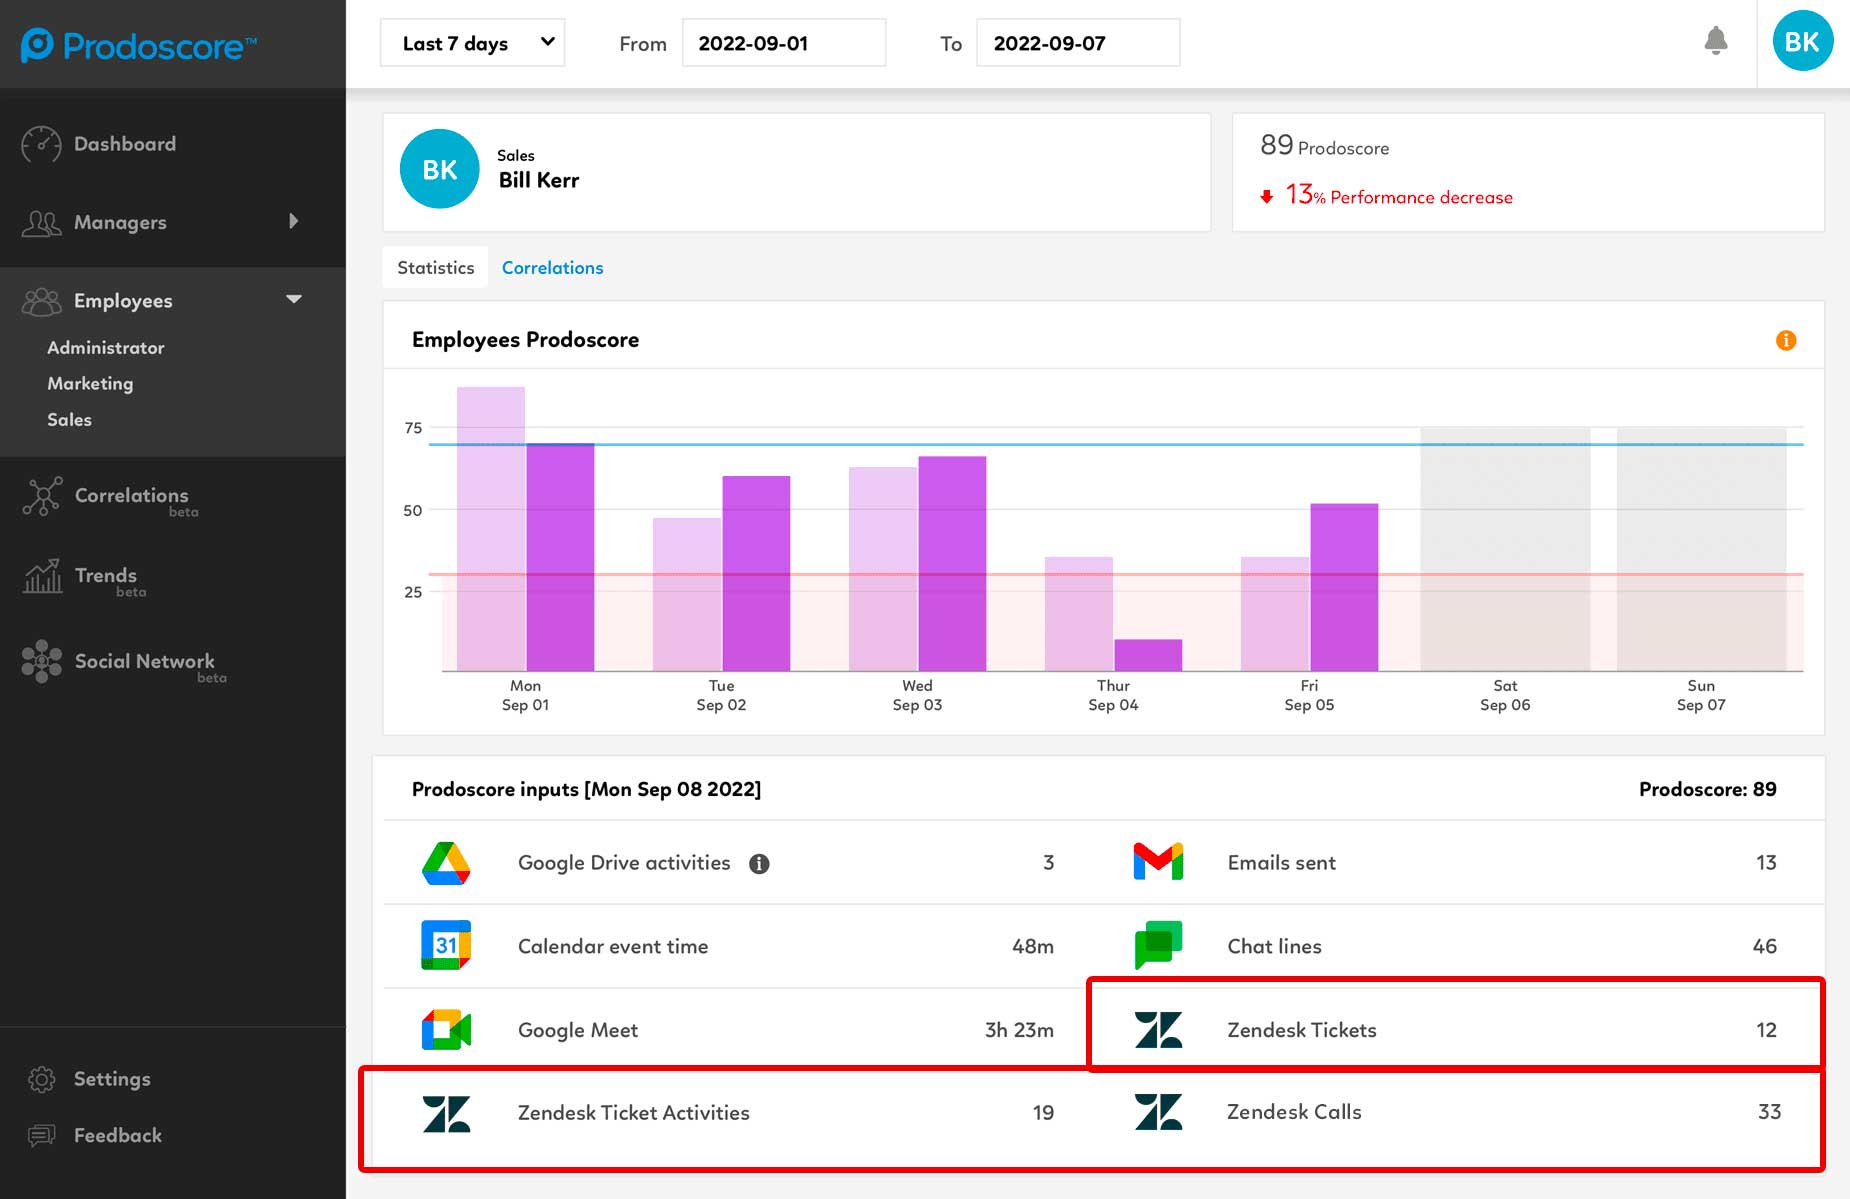Collapse the Employees submenu arrow
This screenshot has width=1850, height=1199.
pyautogui.click(x=294, y=299)
